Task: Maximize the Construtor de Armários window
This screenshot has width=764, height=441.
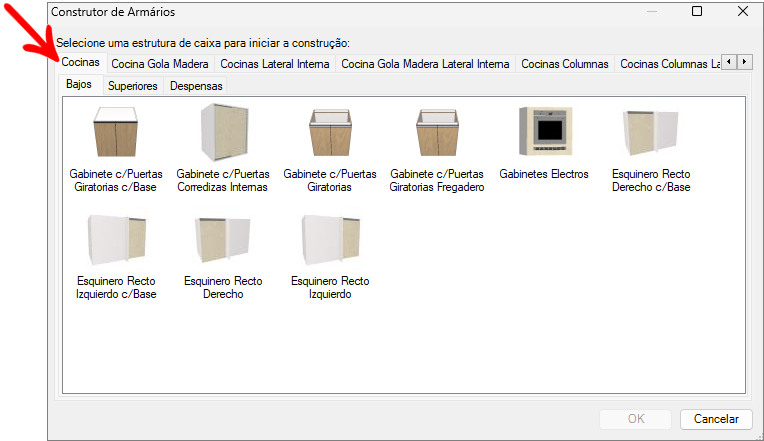Action: [697, 11]
